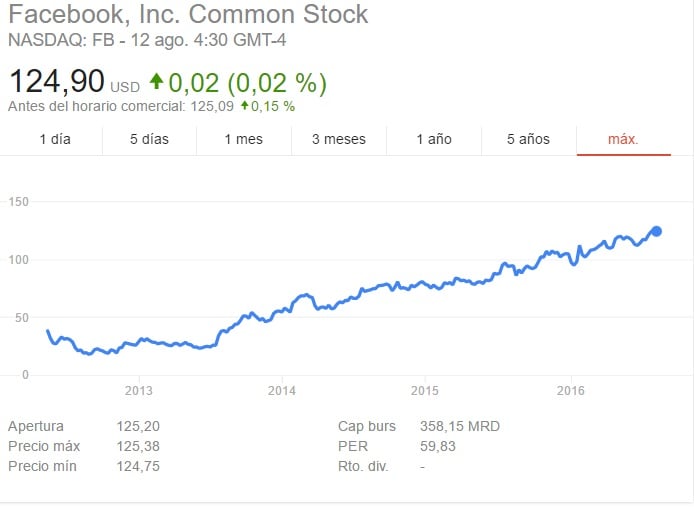Click the Apertura value 125,20
The height and width of the screenshot is (510, 694).
pos(139,426)
